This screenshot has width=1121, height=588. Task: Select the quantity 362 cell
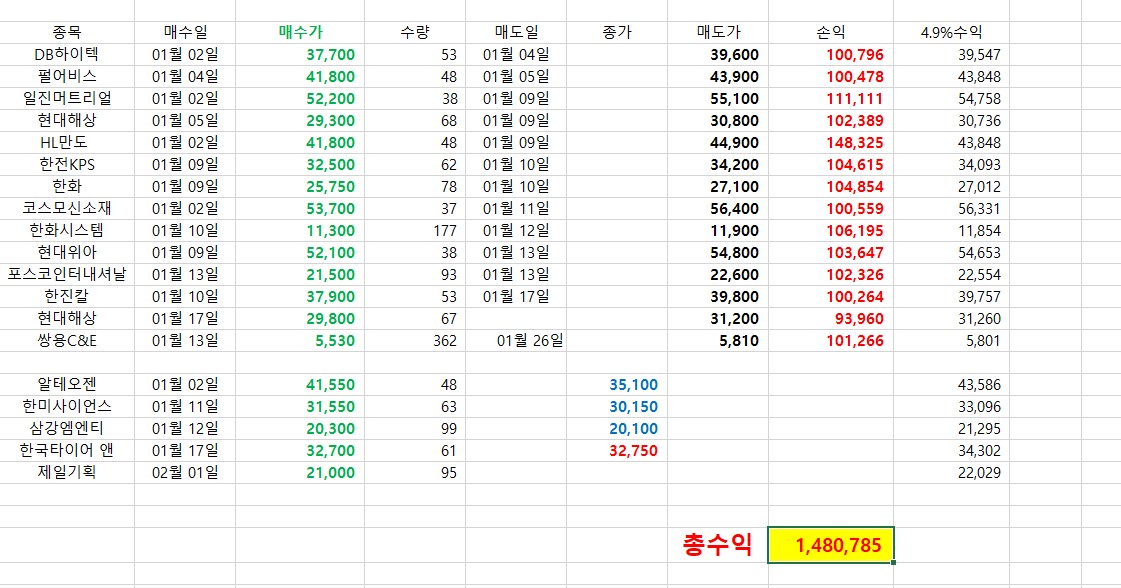tap(415, 340)
